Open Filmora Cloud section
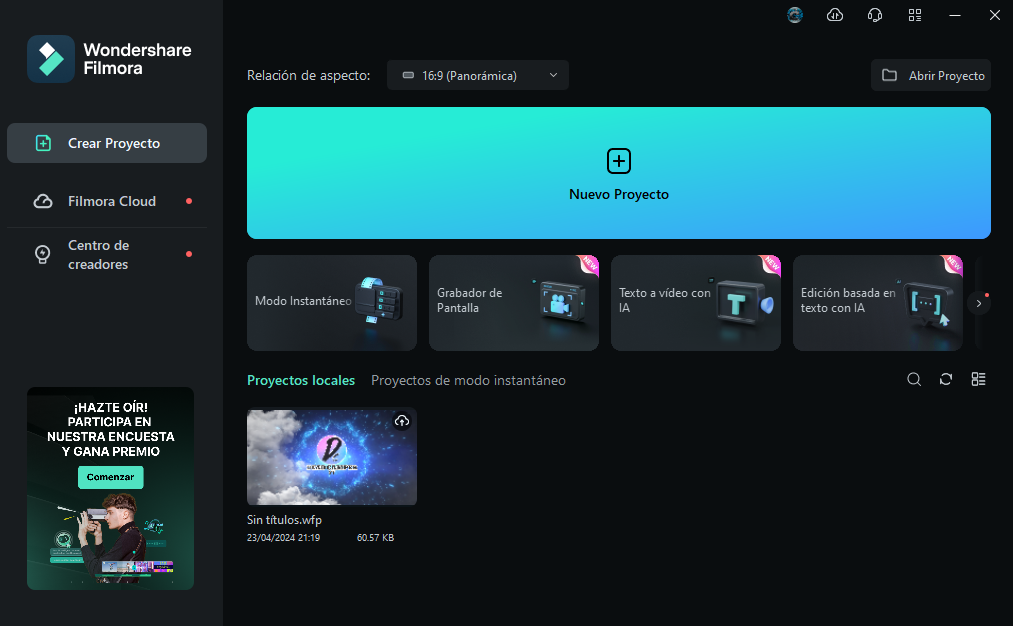This screenshot has width=1013, height=626. (x=107, y=202)
